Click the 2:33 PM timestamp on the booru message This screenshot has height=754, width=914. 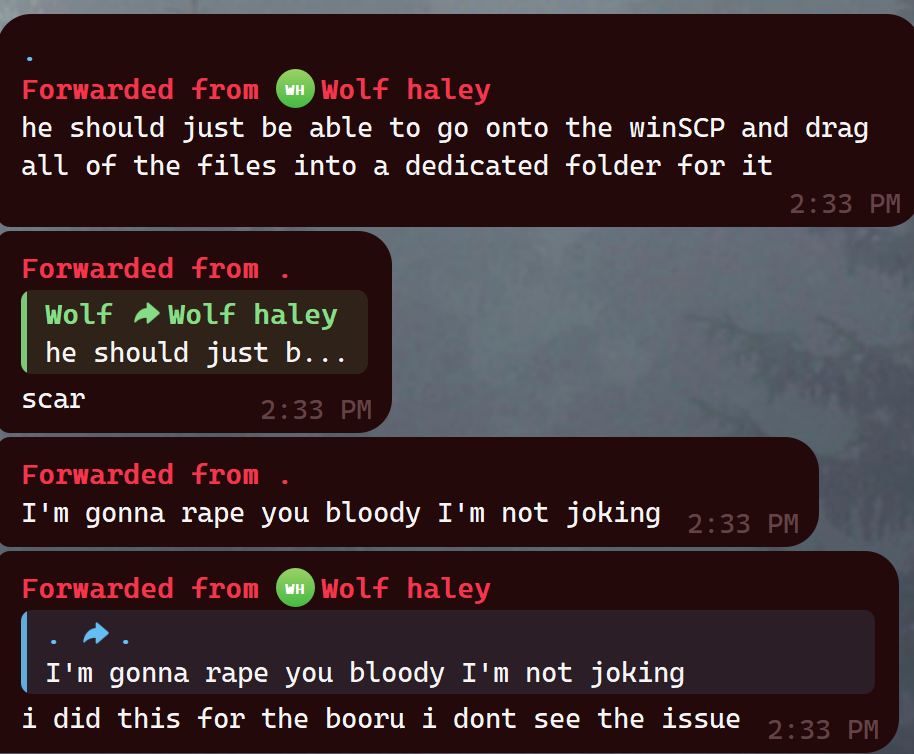(x=823, y=730)
